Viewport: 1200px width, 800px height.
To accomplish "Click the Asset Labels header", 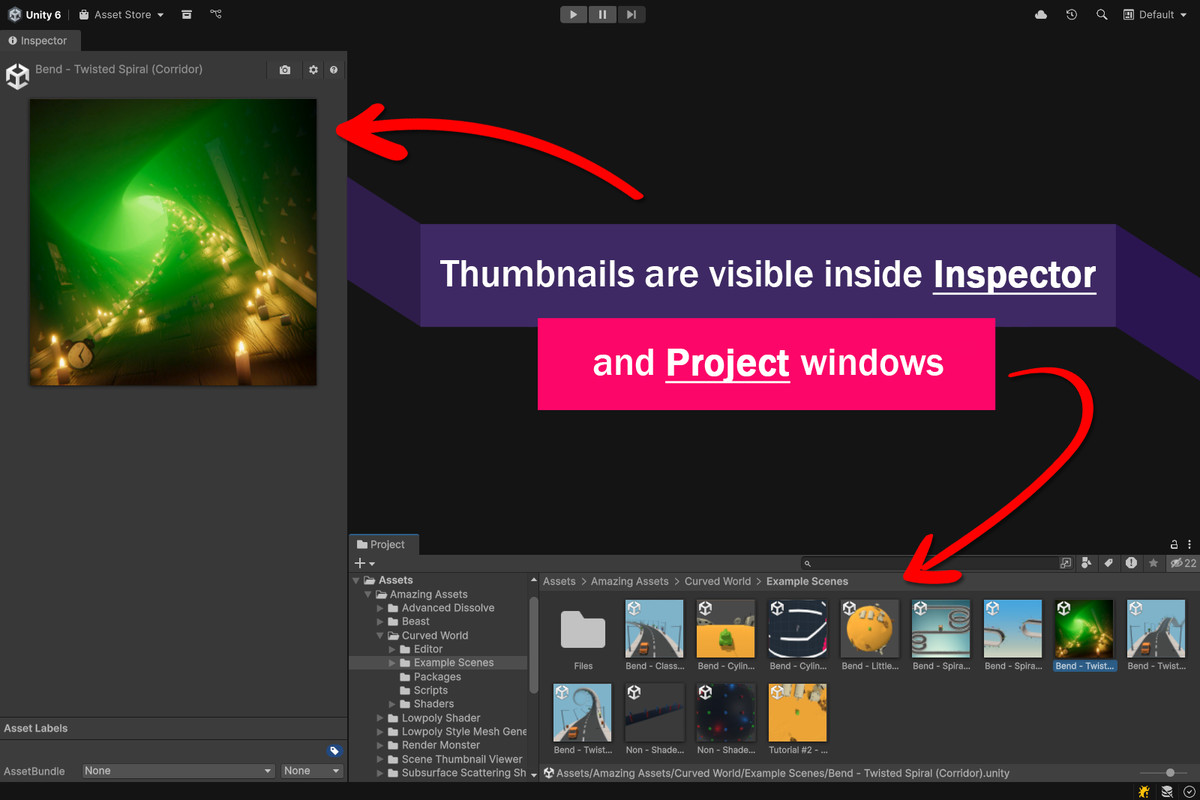I will 36,728.
